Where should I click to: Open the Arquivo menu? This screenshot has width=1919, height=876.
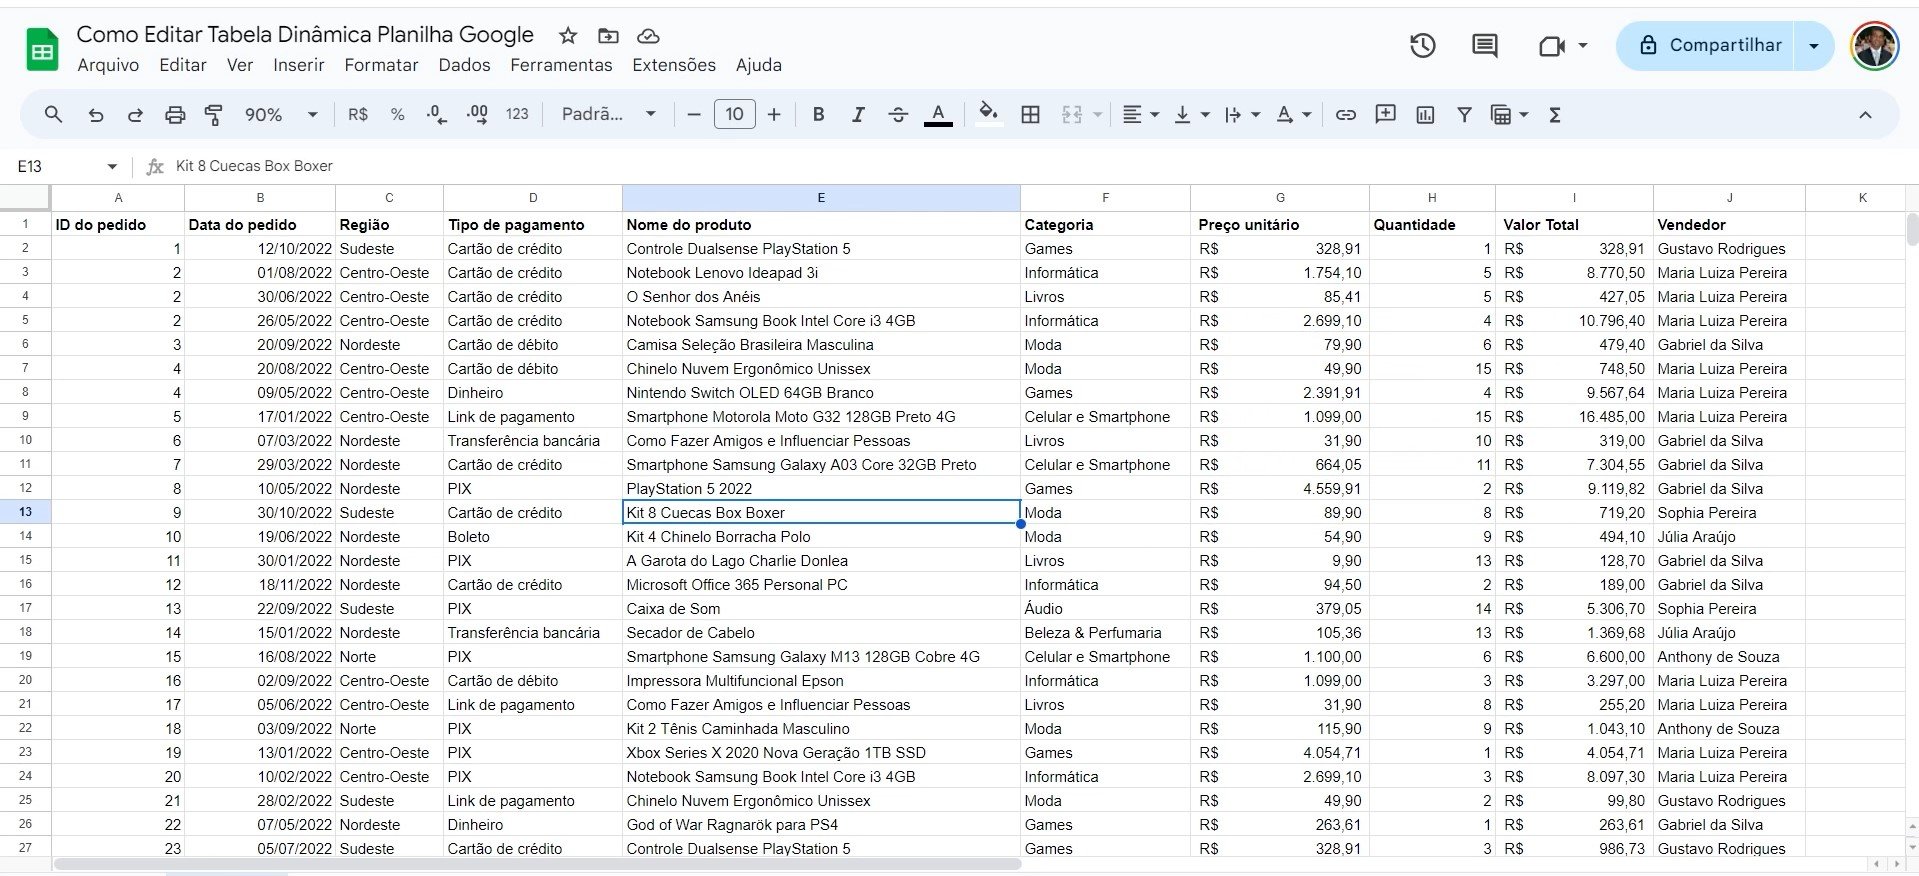point(108,65)
